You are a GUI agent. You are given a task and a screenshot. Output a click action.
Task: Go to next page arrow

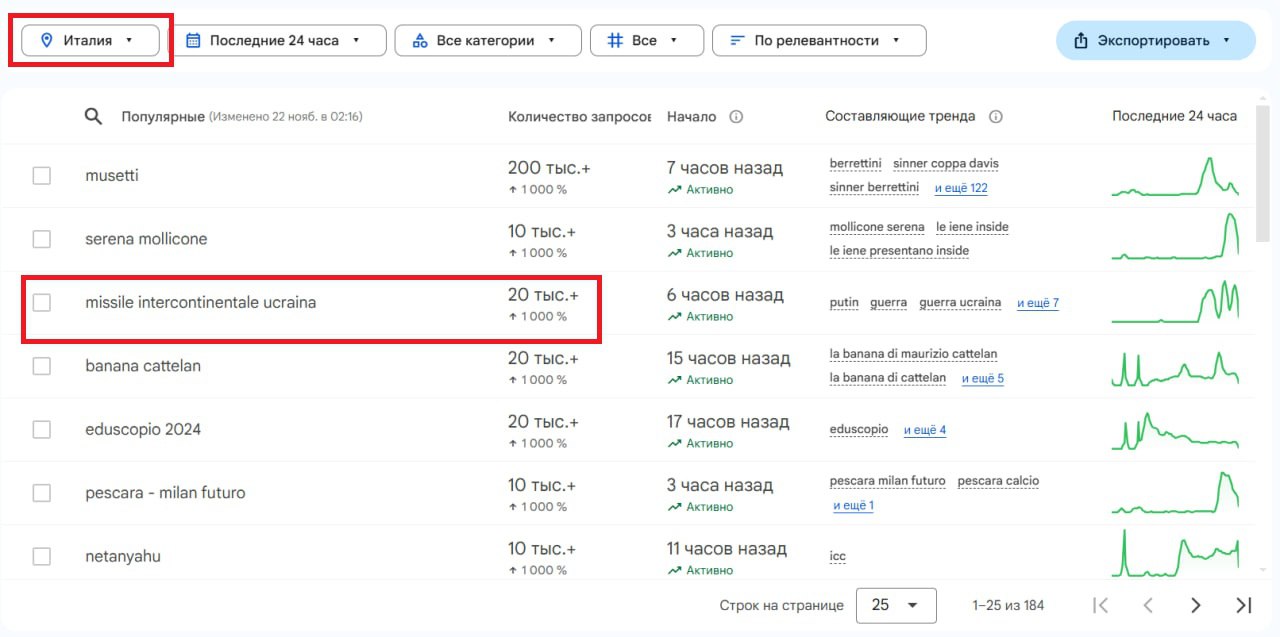point(1195,605)
